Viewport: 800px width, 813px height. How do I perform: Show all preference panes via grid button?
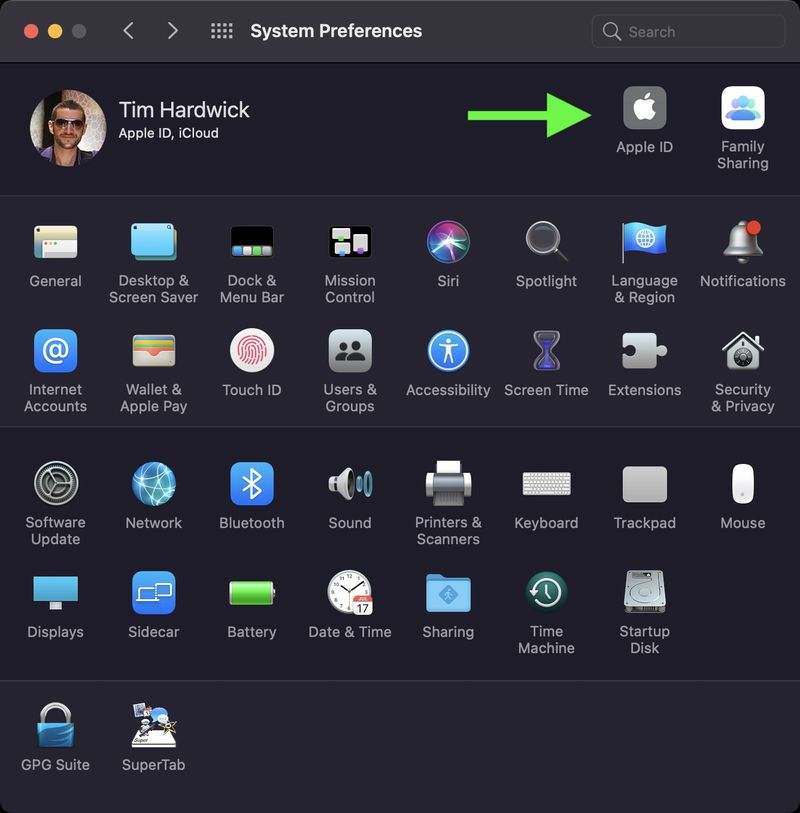[x=220, y=31]
